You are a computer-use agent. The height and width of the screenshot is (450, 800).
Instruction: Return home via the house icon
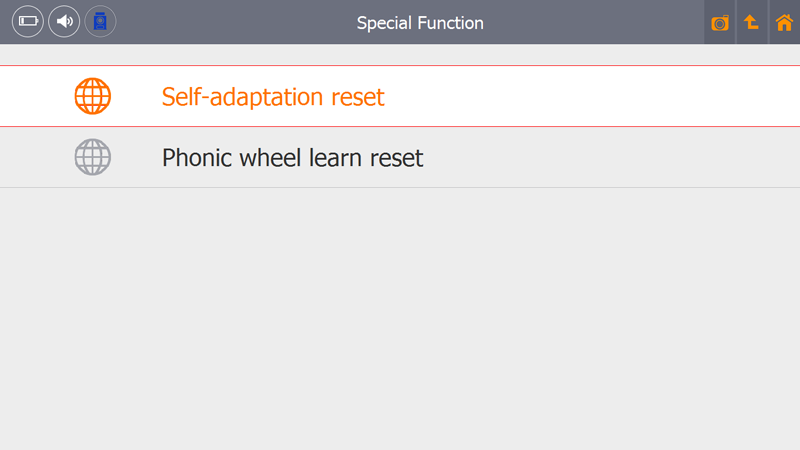[784, 22]
